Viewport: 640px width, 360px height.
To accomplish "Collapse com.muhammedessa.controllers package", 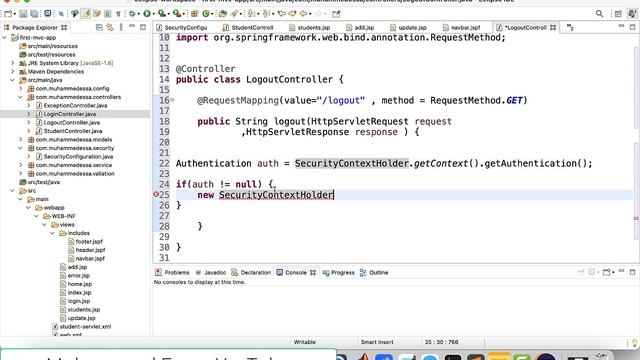I will (x=21, y=97).
